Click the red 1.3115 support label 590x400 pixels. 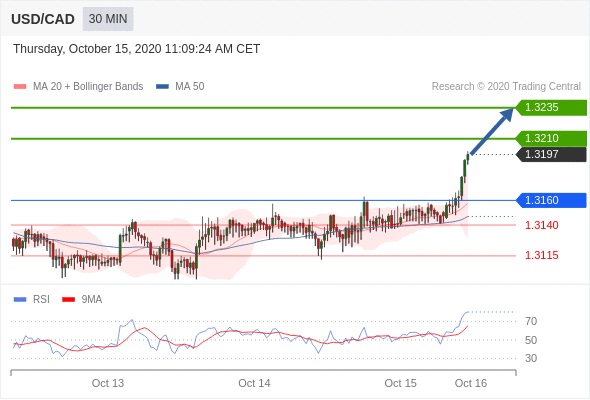coord(541,255)
